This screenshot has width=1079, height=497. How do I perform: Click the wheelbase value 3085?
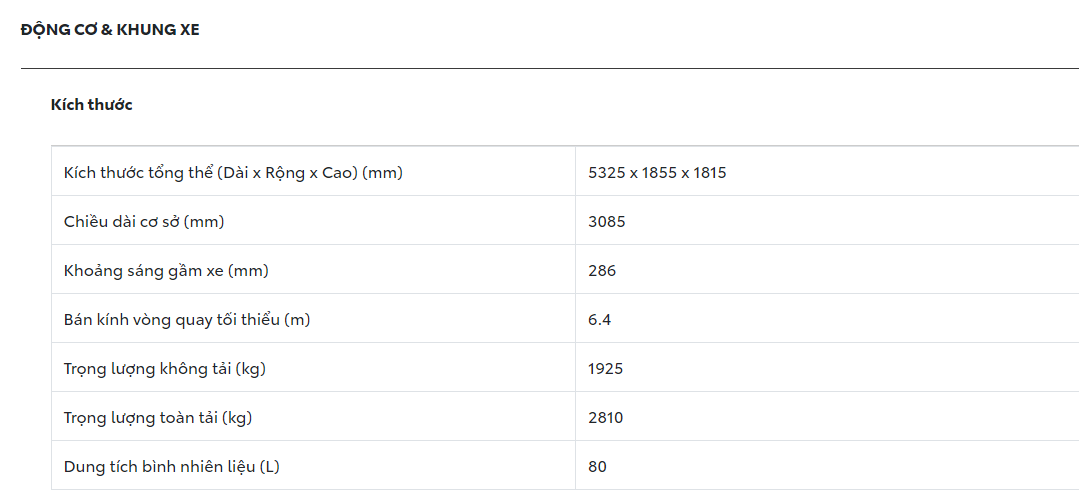607,222
